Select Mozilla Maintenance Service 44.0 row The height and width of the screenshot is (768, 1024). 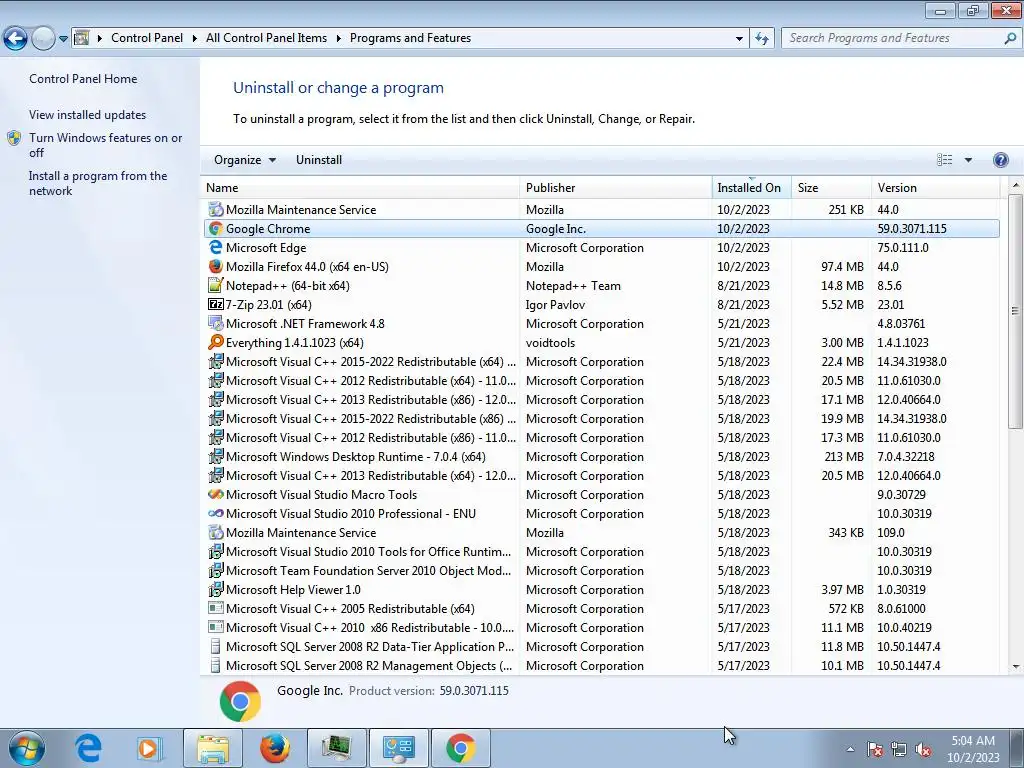[601, 210]
